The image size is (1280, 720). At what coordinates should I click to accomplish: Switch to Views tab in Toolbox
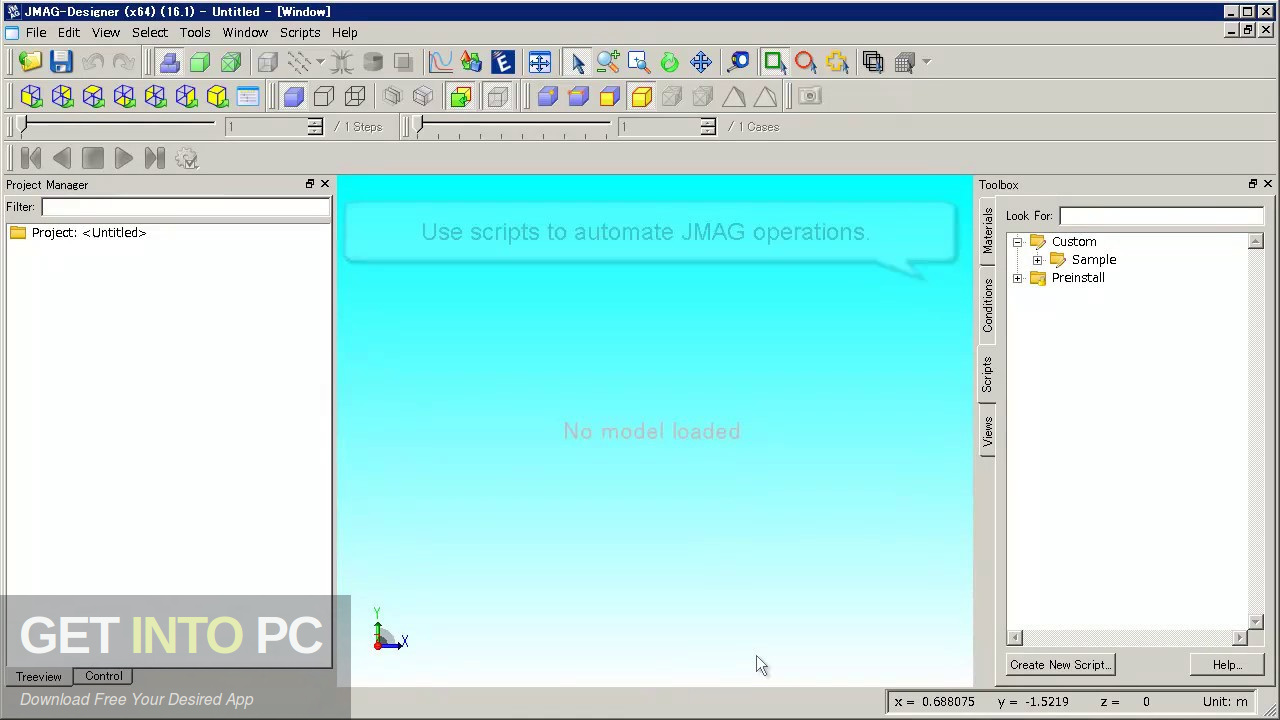(988, 431)
